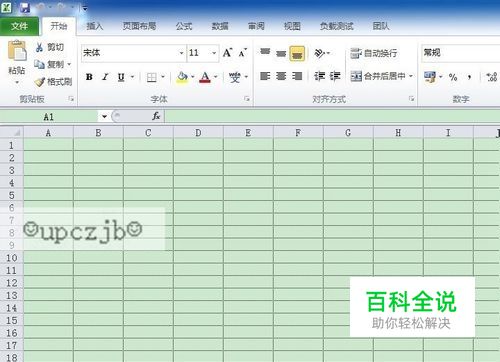This screenshot has height=362, width=500.
Task: Open the Clipboard group dialog launcher
Action: (x=71, y=99)
